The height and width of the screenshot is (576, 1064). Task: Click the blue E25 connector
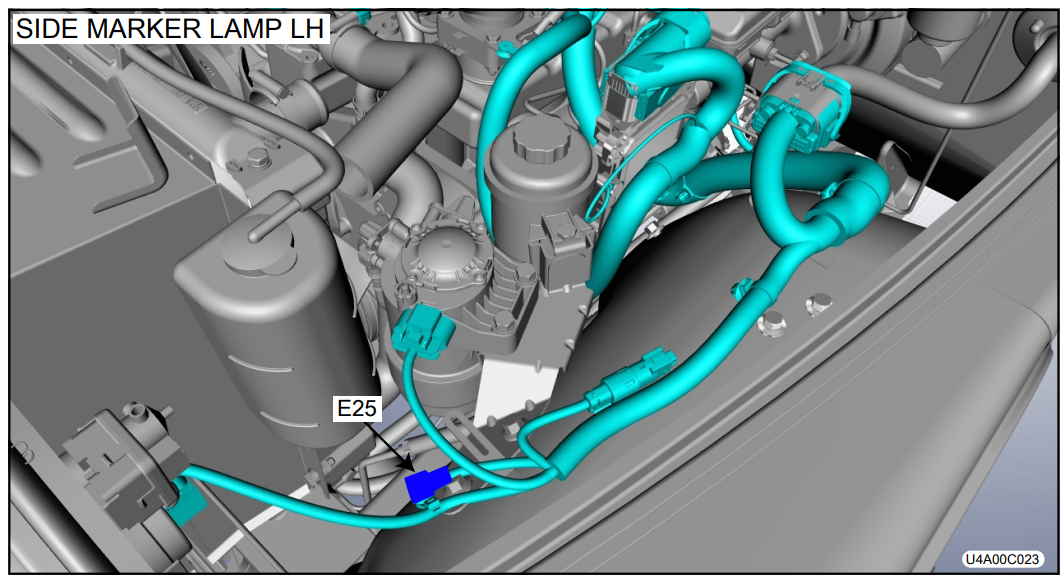(x=426, y=485)
